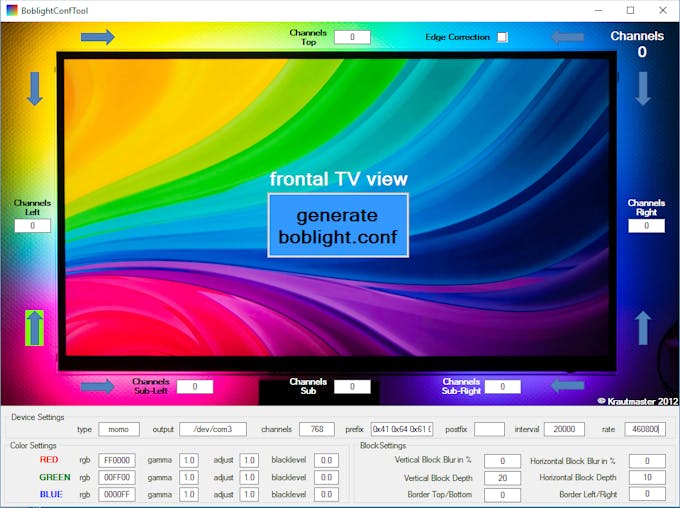Click the bottom-right left-pointing arrow icon

pyautogui.click(x=568, y=385)
